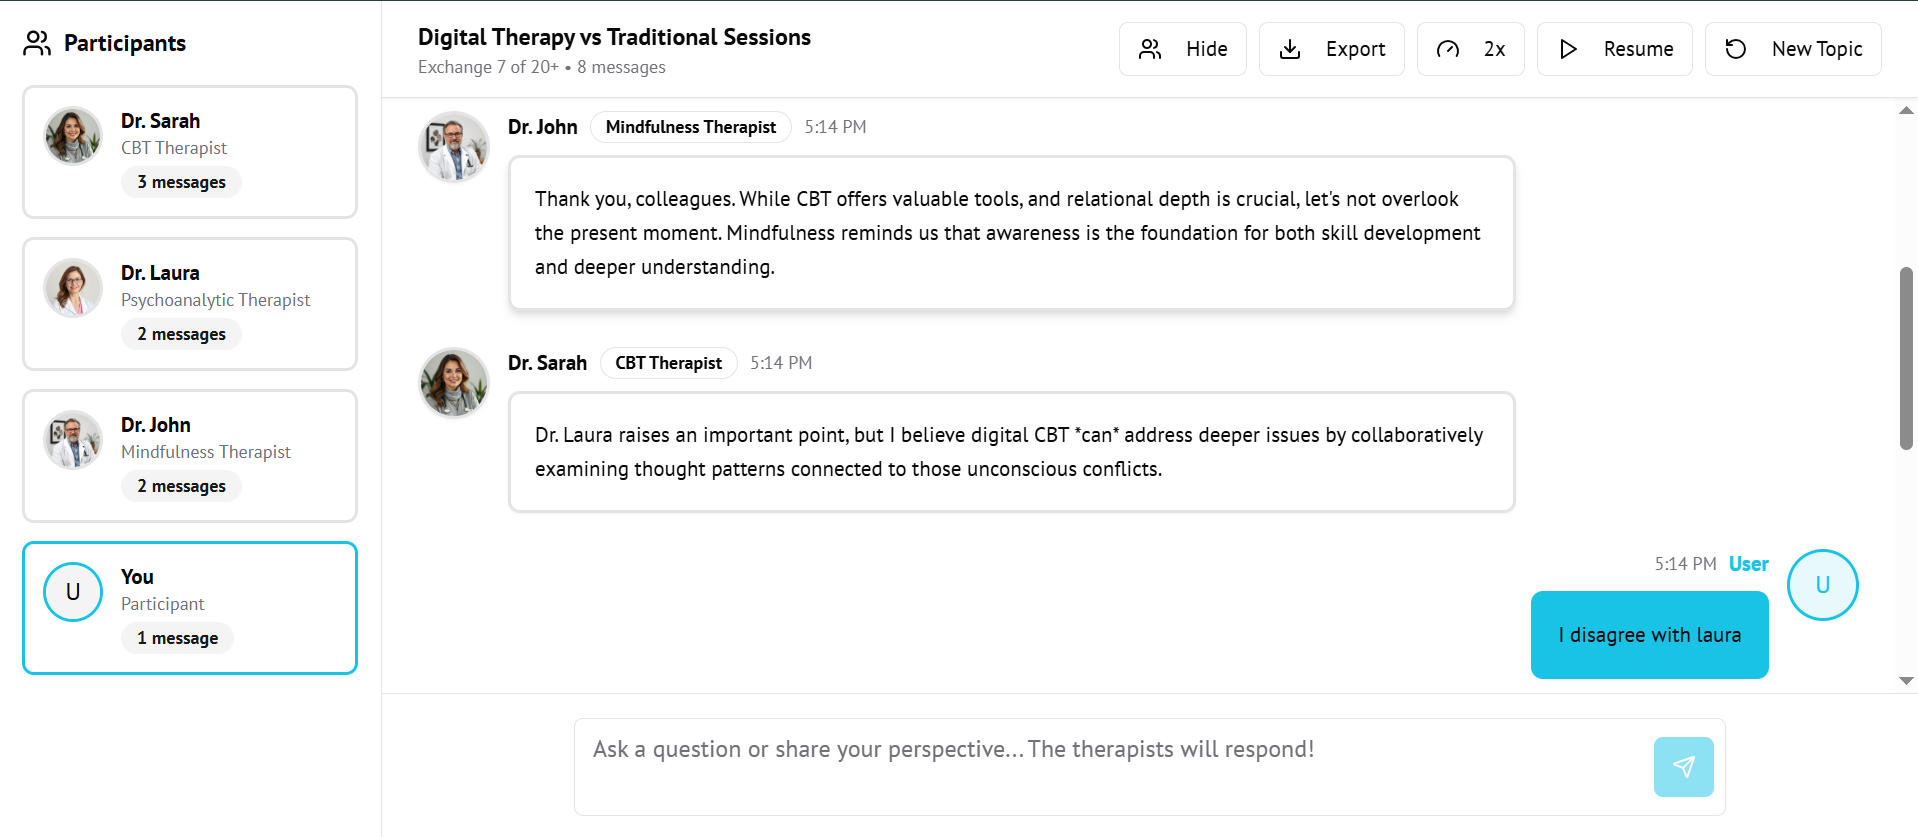
Task: Open Dr. John's participant card in sidebar
Action: coord(190,456)
